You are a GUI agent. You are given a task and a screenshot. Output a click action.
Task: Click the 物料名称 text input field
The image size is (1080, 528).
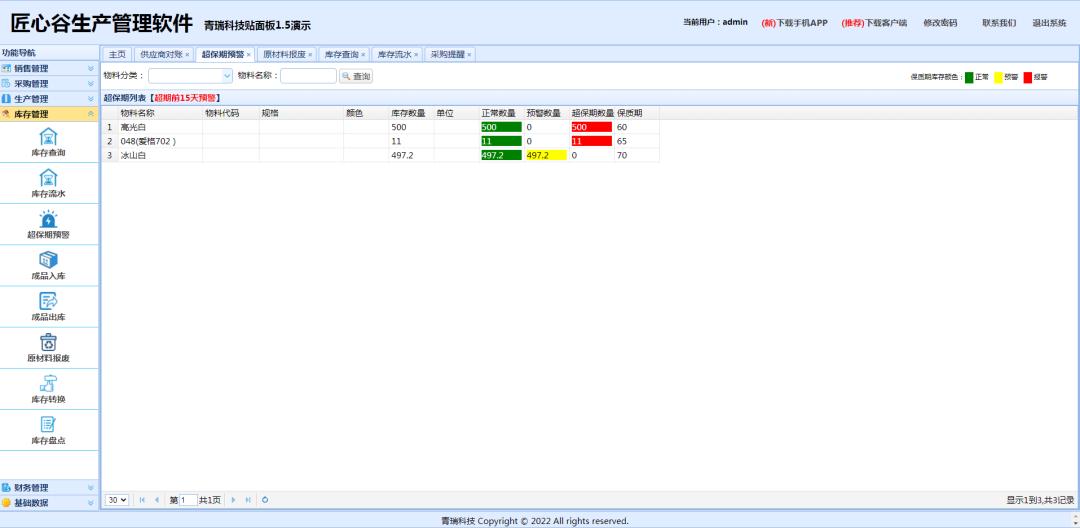[308, 76]
